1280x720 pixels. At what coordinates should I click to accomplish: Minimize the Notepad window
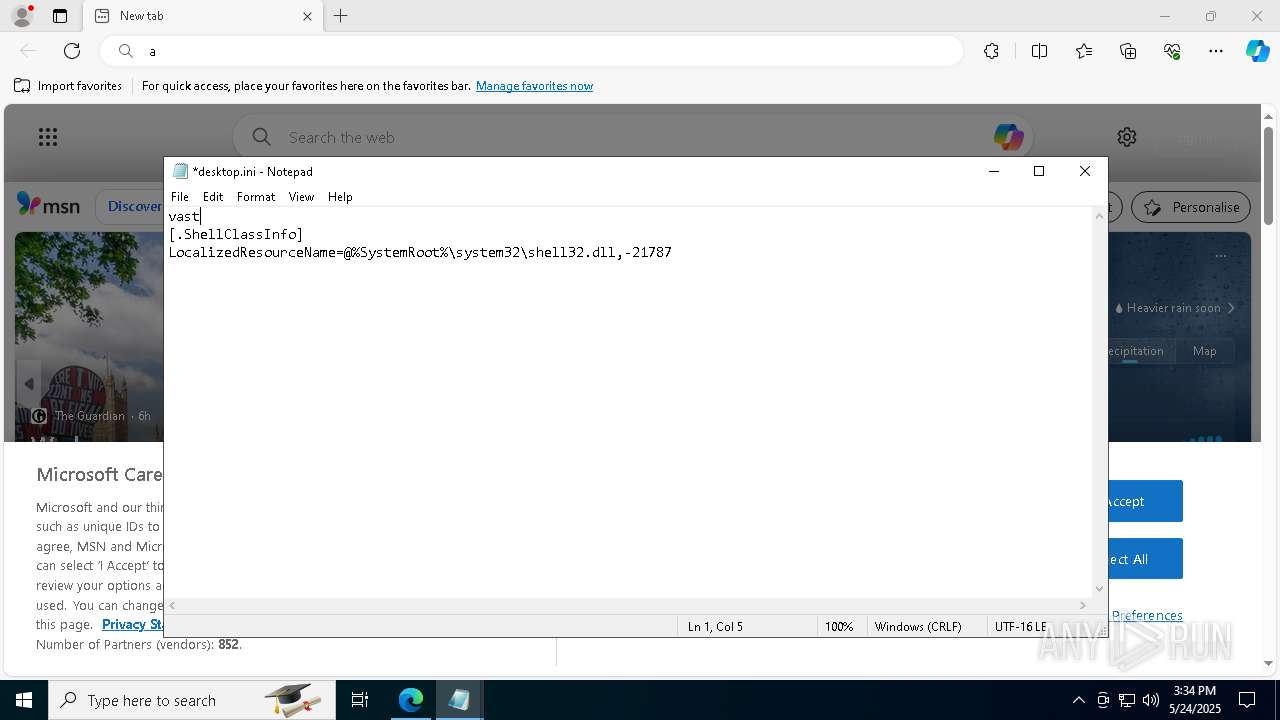[x=994, y=171]
